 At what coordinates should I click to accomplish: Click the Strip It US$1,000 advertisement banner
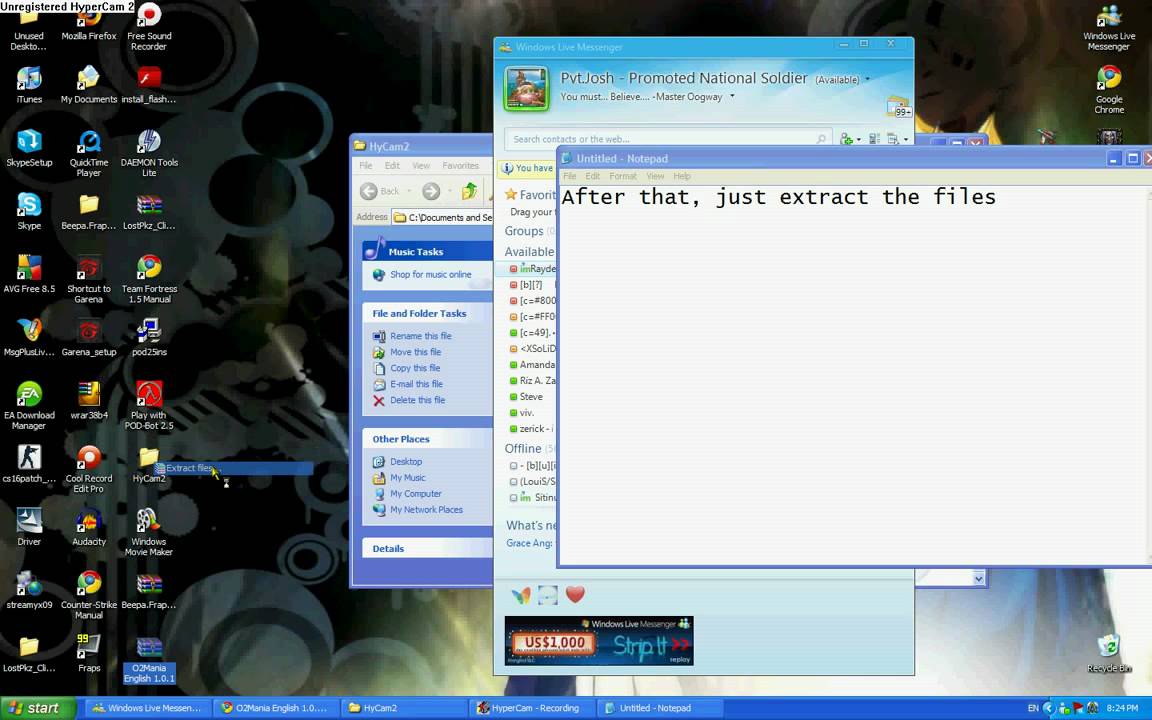[599, 641]
